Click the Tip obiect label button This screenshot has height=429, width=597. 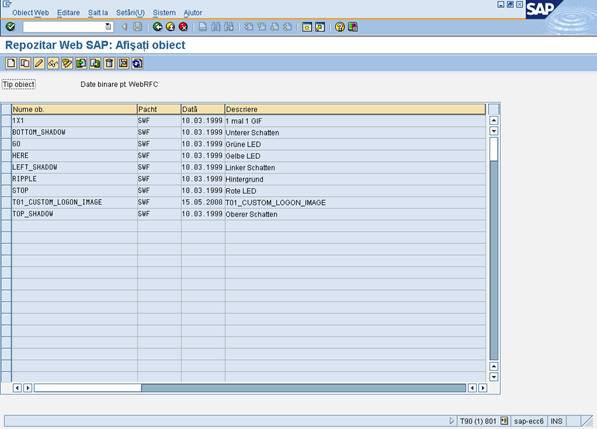click(x=19, y=84)
